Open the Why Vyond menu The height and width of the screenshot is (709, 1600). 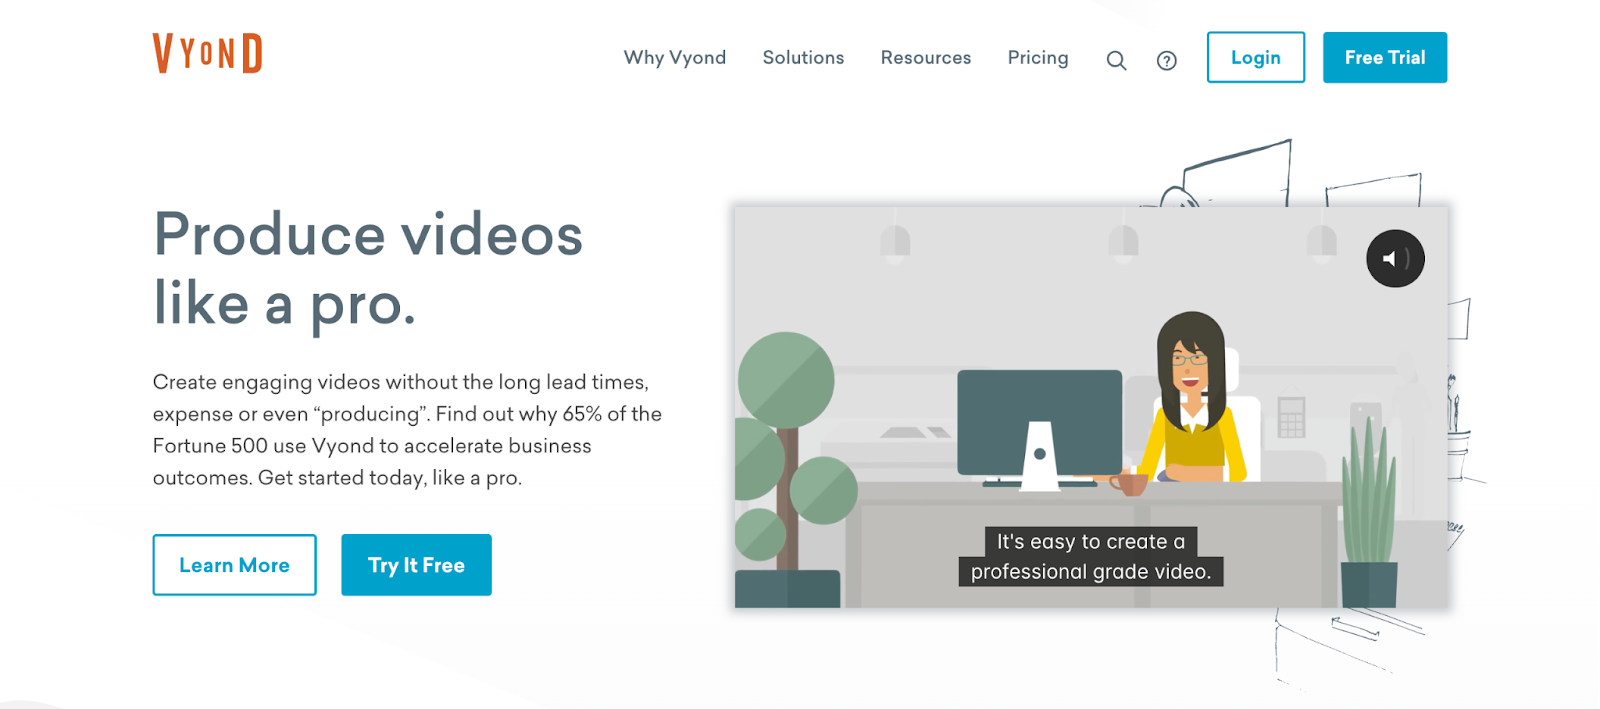[x=675, y=58]
